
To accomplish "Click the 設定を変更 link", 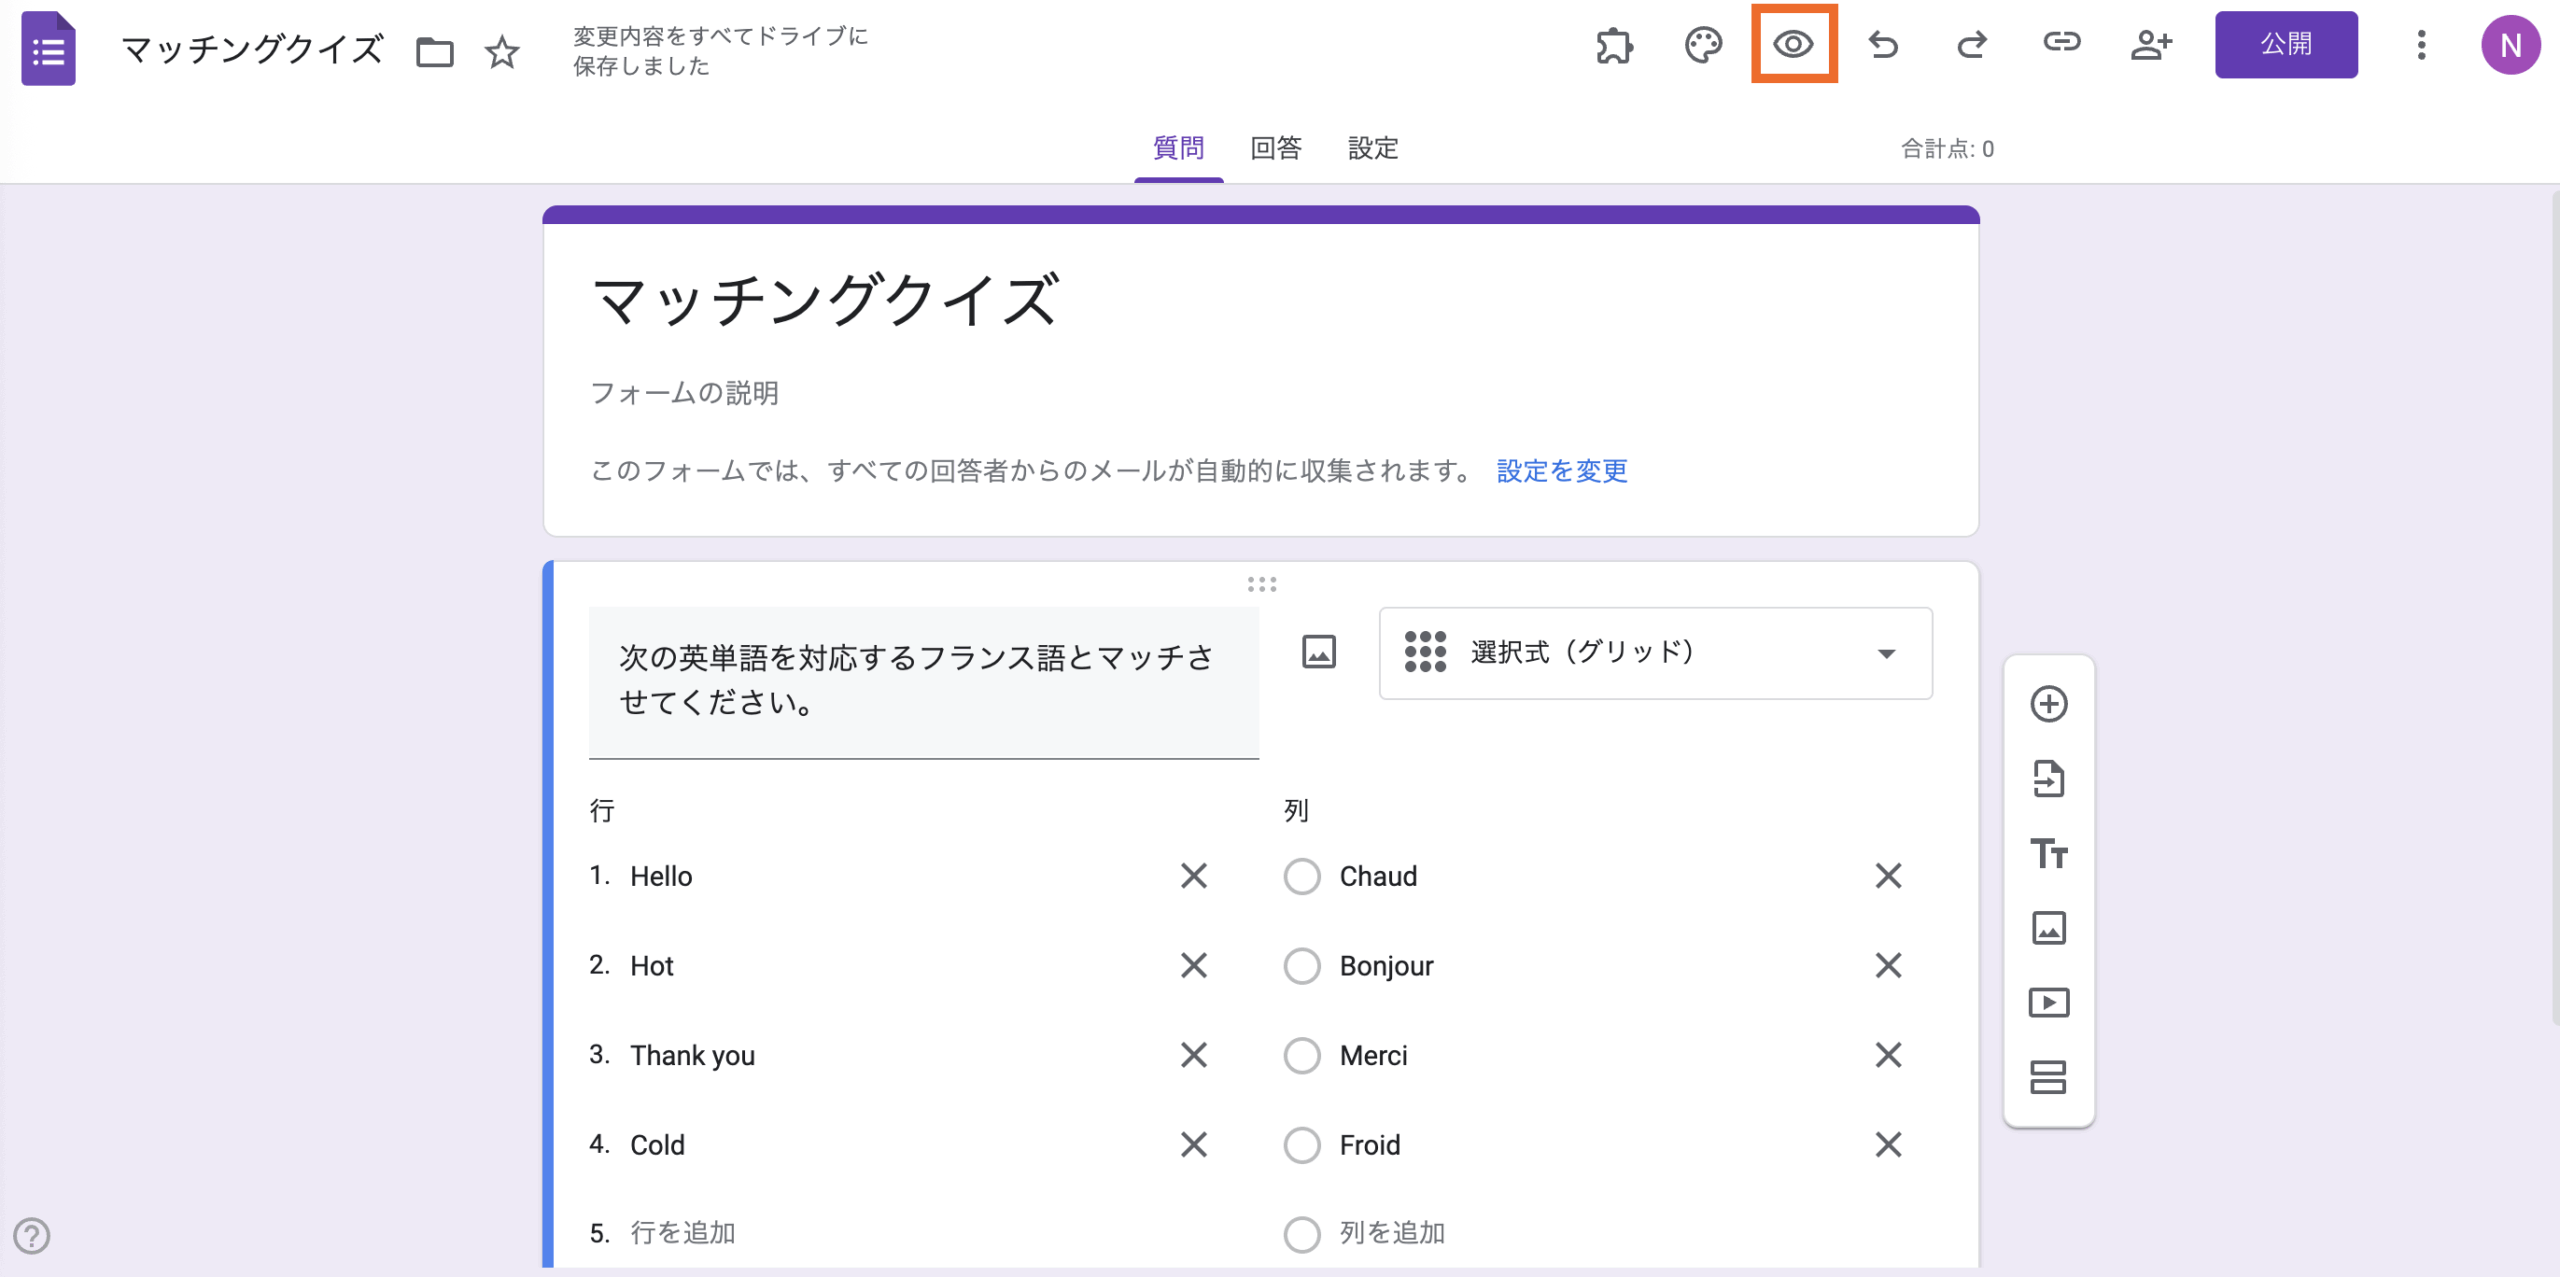I will (x=1560, y=471).
